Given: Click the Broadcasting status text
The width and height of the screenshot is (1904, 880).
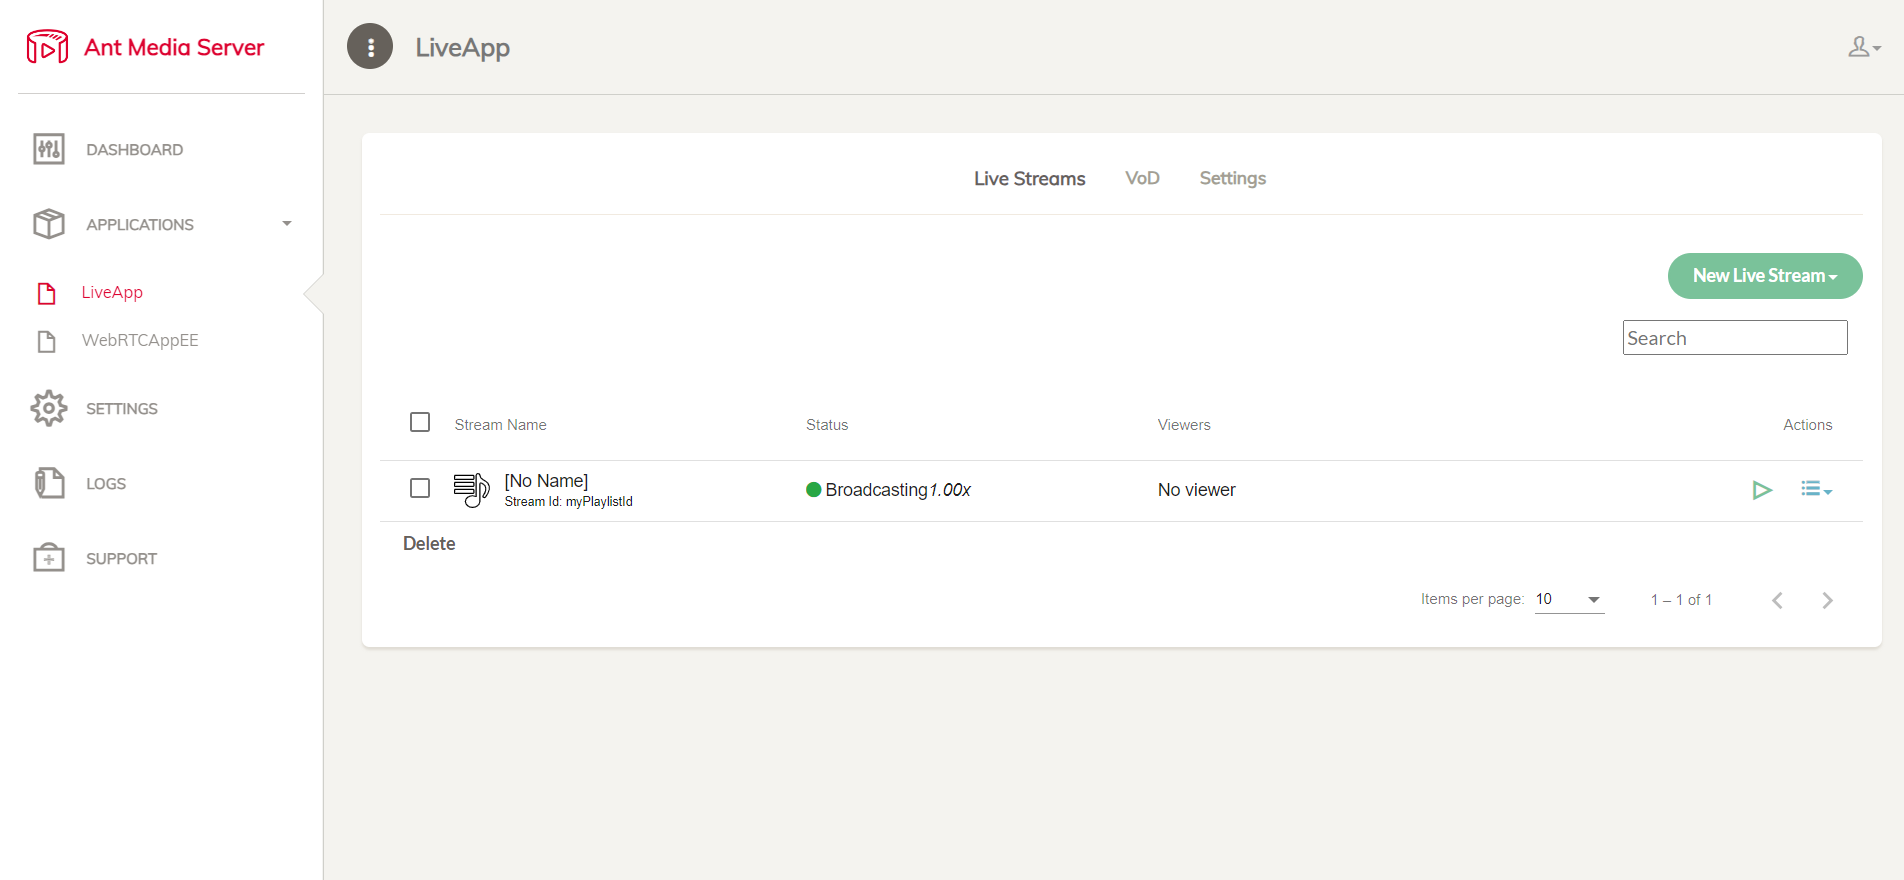Looking at the screenshot, I should 876,490.
